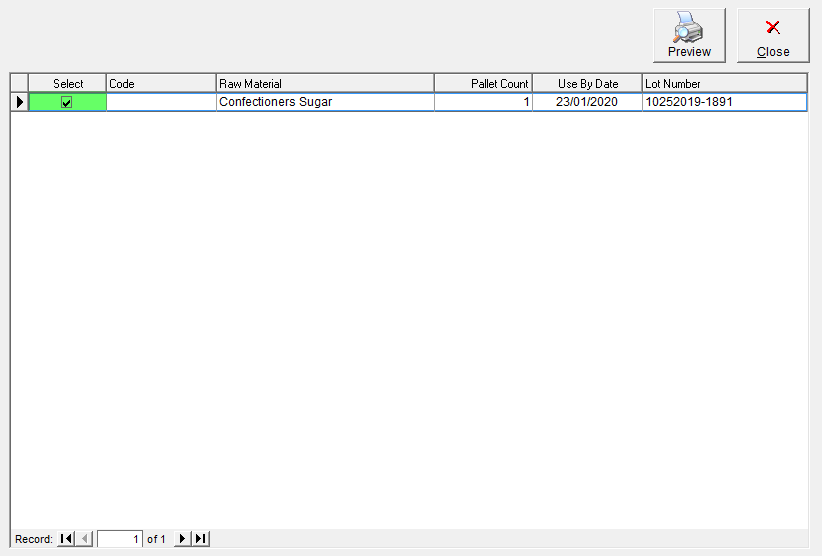This screenshot has height=556, width=822.
Task: Go to first record navigation arrow
Action: pyautogui.click(x=66, y=539)
